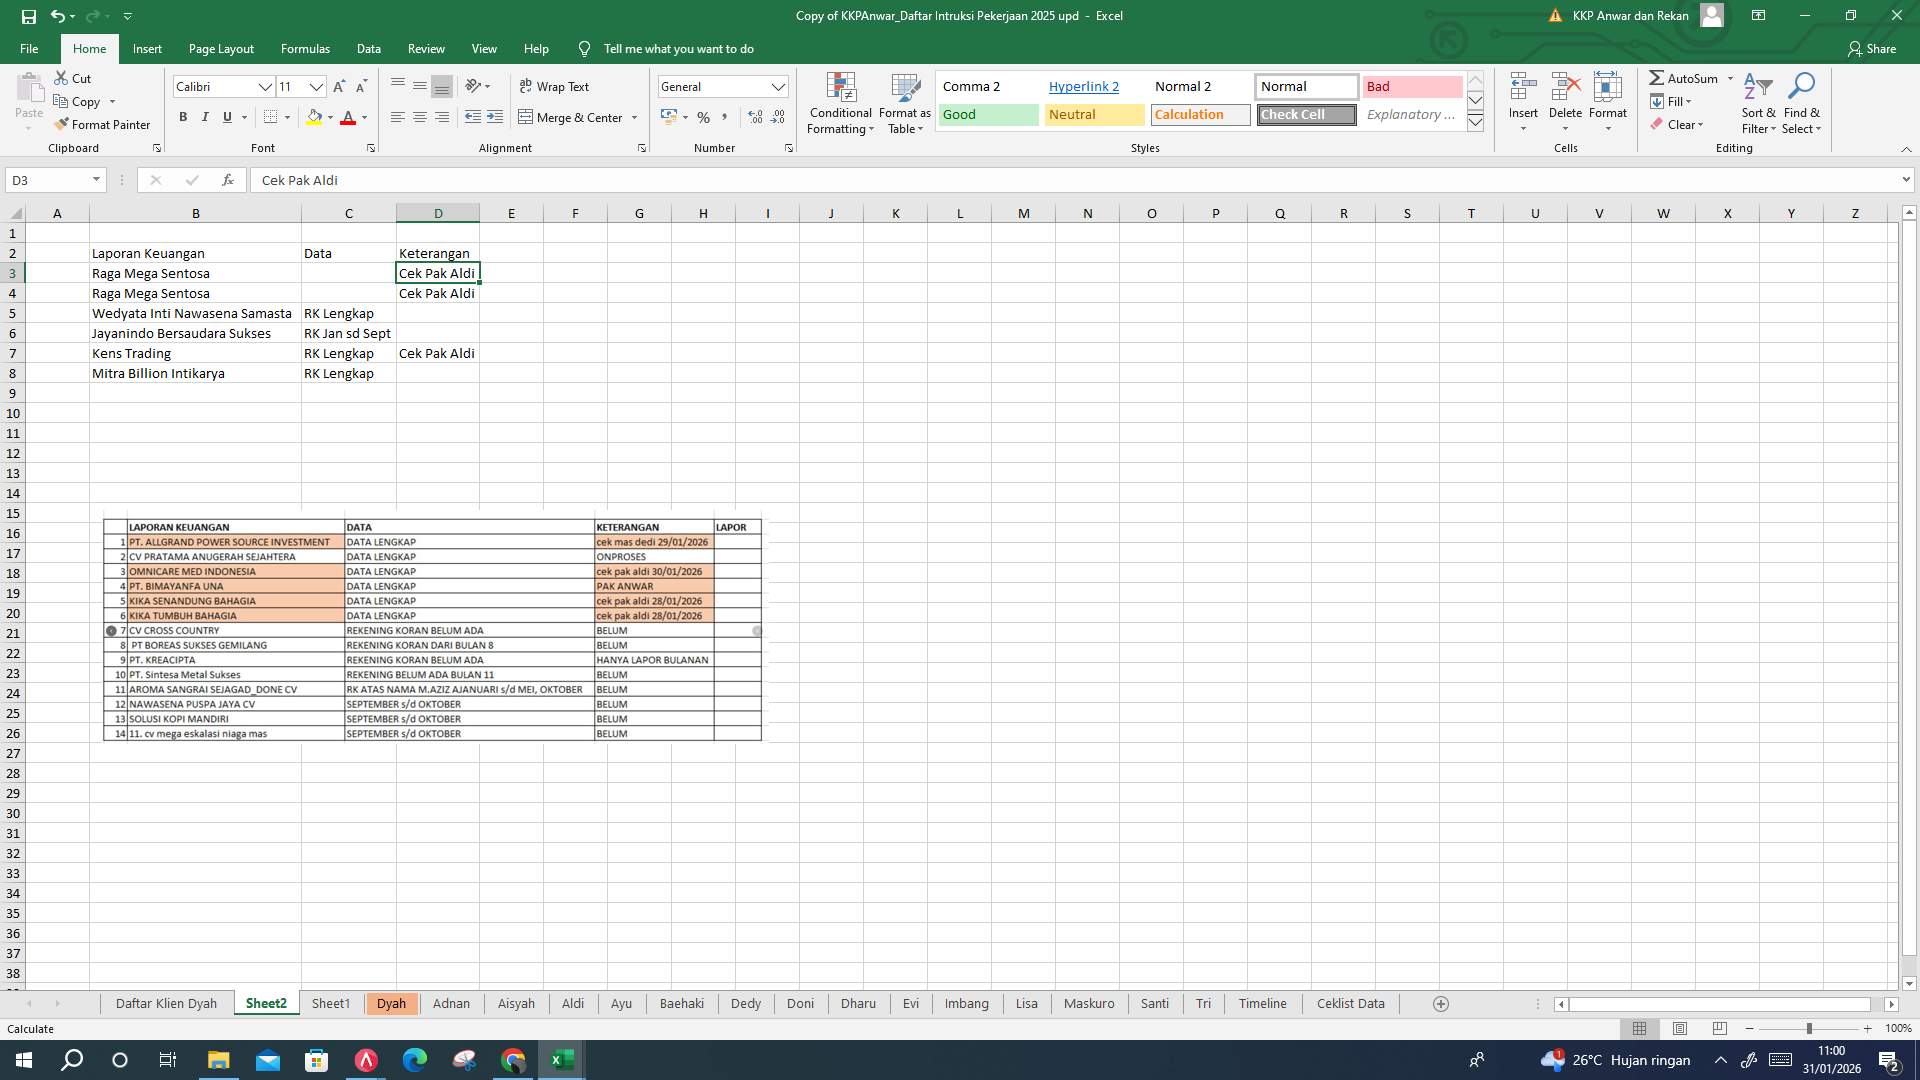Apply bold formatting to the selection
Viewport: 1920px width, 1080px height.
coord(183,117)
